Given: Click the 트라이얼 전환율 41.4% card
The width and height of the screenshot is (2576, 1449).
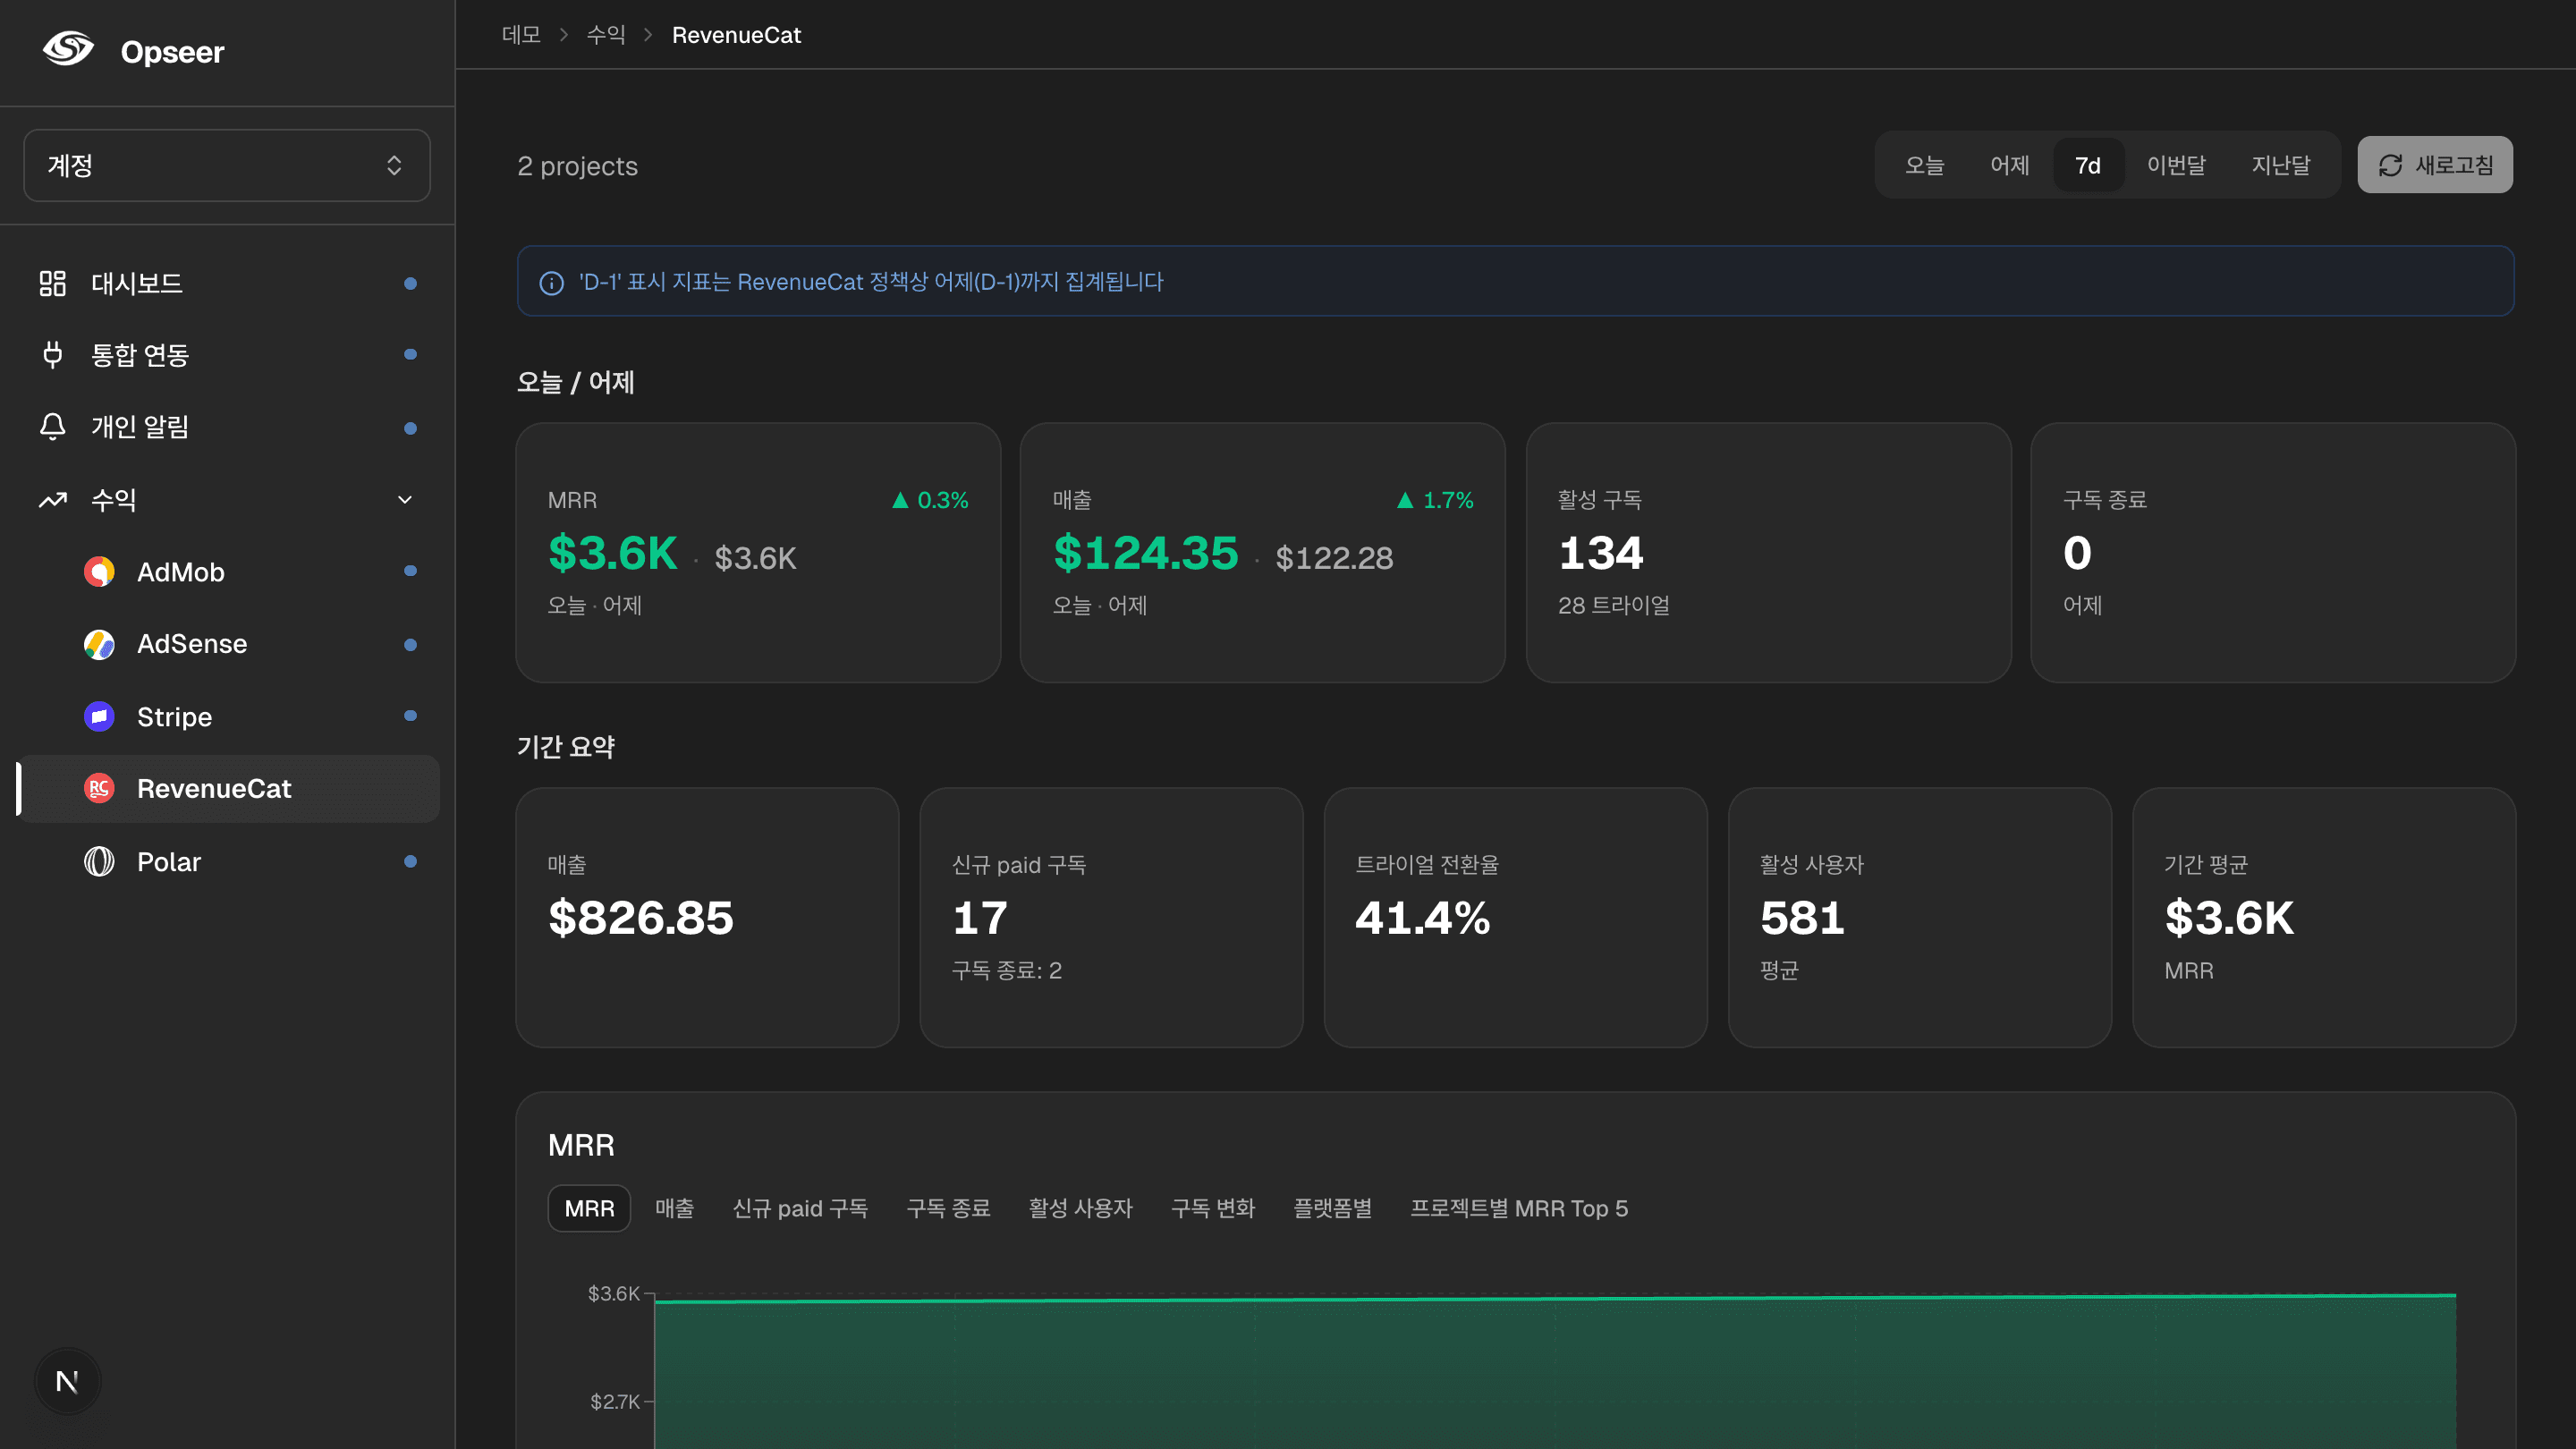Looking at the screenshot, I should [x=1515, y=917].
